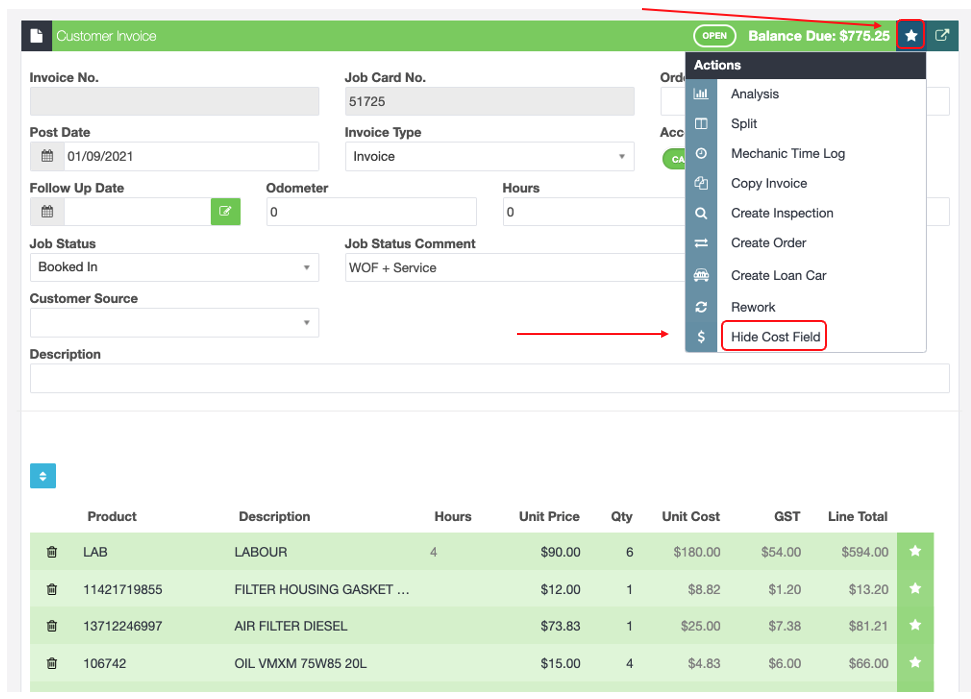The width and height of the screenshot is (971, 699).
Task: Click the Analysis chart icon
Action: [x=701, y=93]
